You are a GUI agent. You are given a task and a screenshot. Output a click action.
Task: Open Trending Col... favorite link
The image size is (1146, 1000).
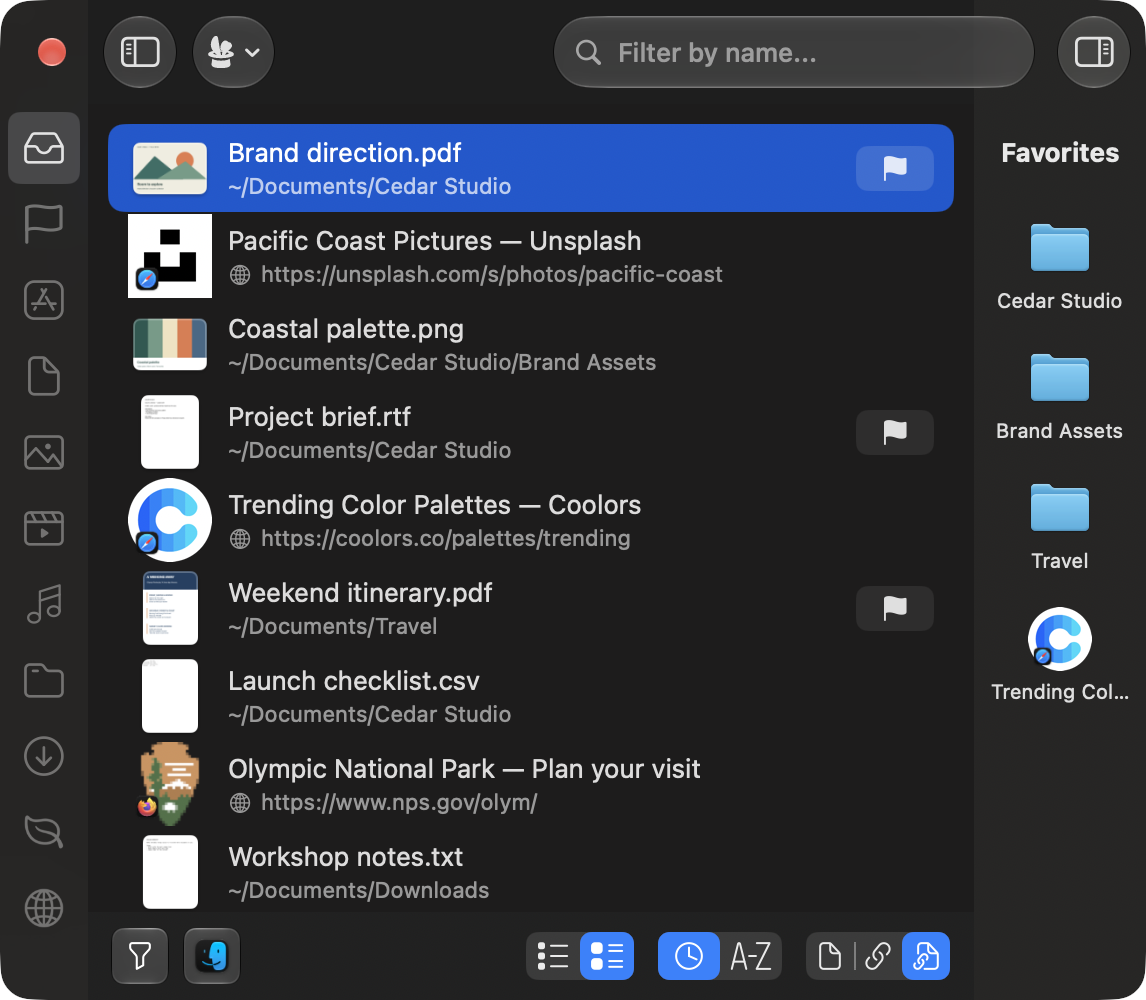(1059, 656)
